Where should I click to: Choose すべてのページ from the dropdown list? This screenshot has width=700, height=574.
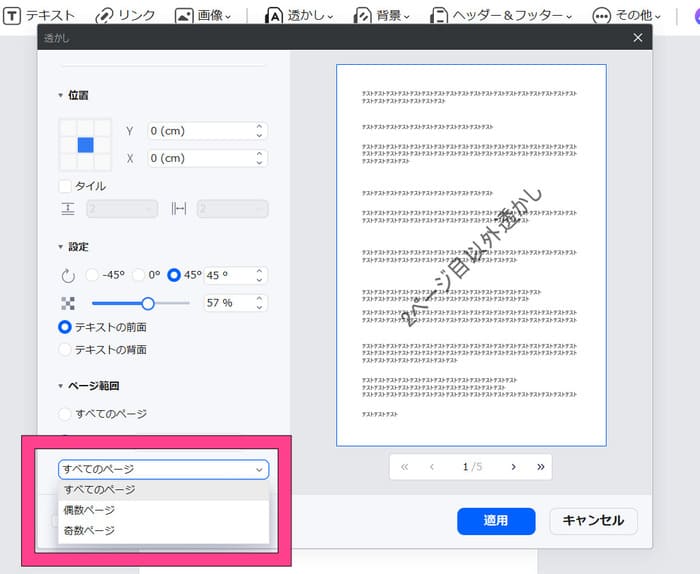pos(163,490)
